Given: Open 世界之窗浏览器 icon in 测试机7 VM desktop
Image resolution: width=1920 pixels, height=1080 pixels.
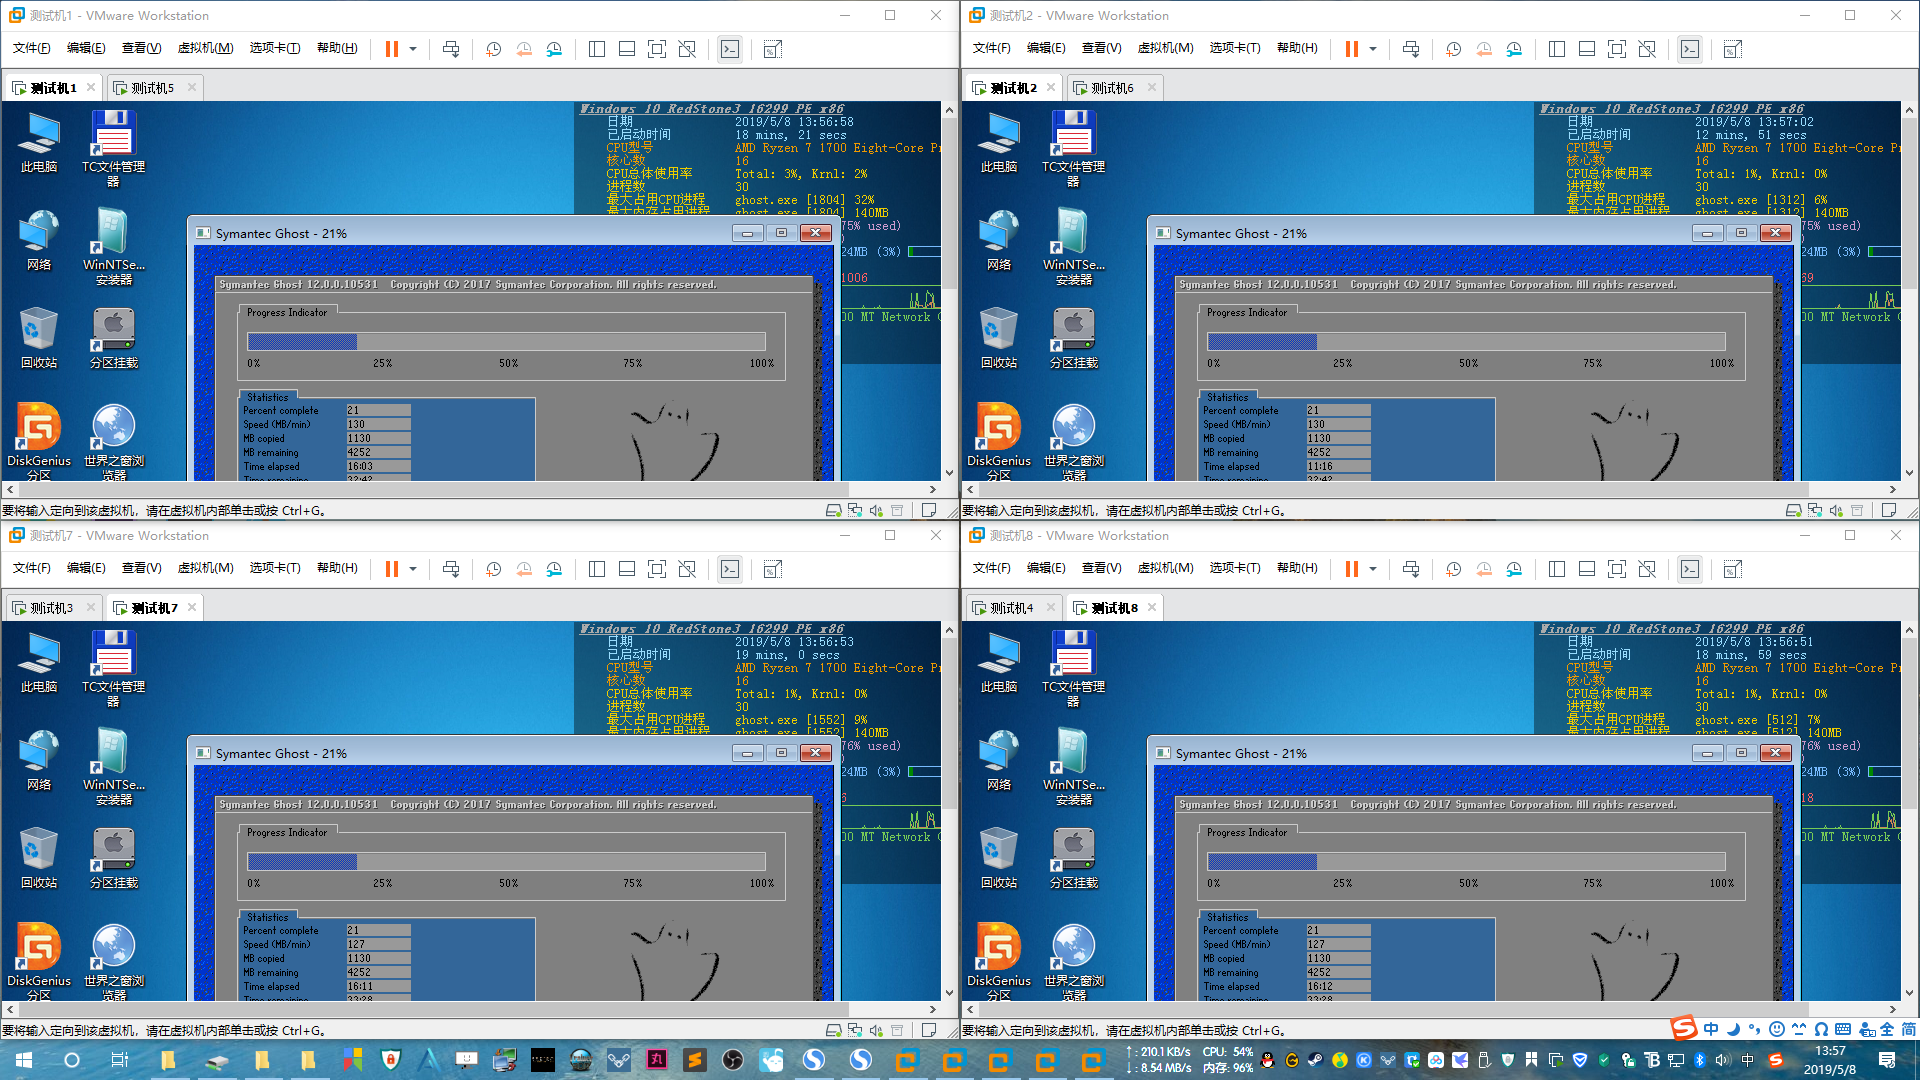Looking at the screenshot, I should pyautogui.click(x=113, y=961).
